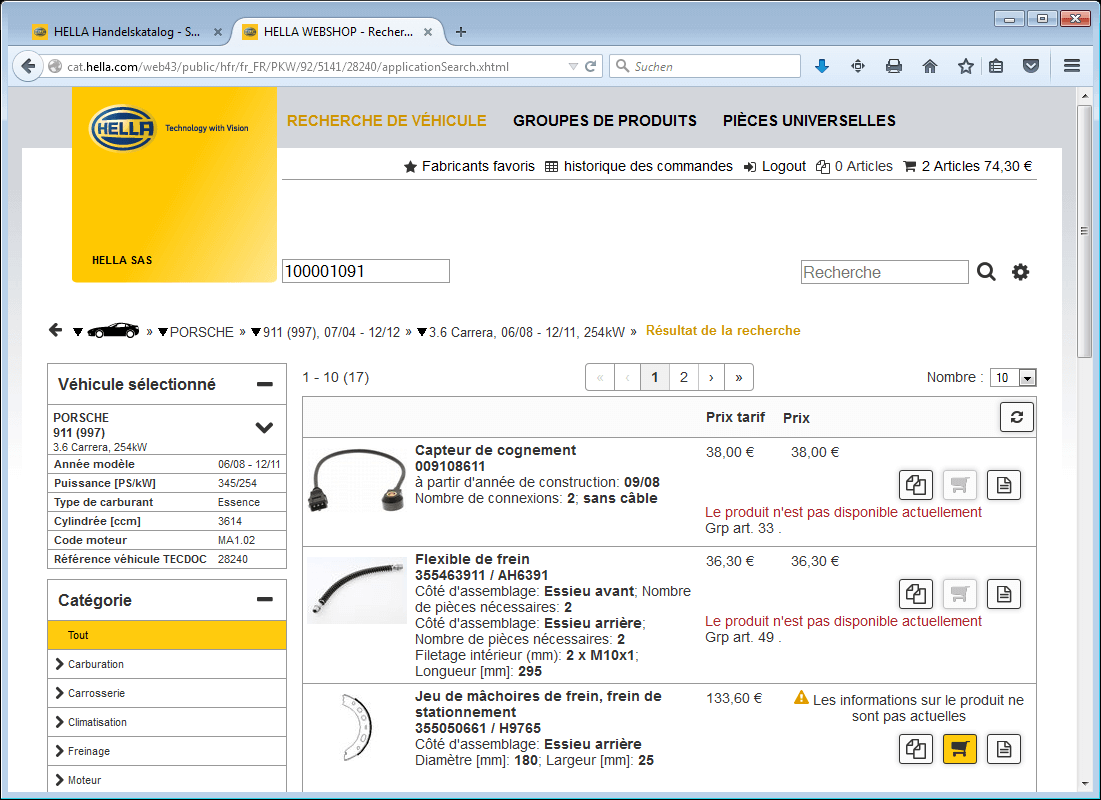Screen dimensions: 1101x800
Task: Collapse the Véhicule sélectionné panel
Action: 265,384
